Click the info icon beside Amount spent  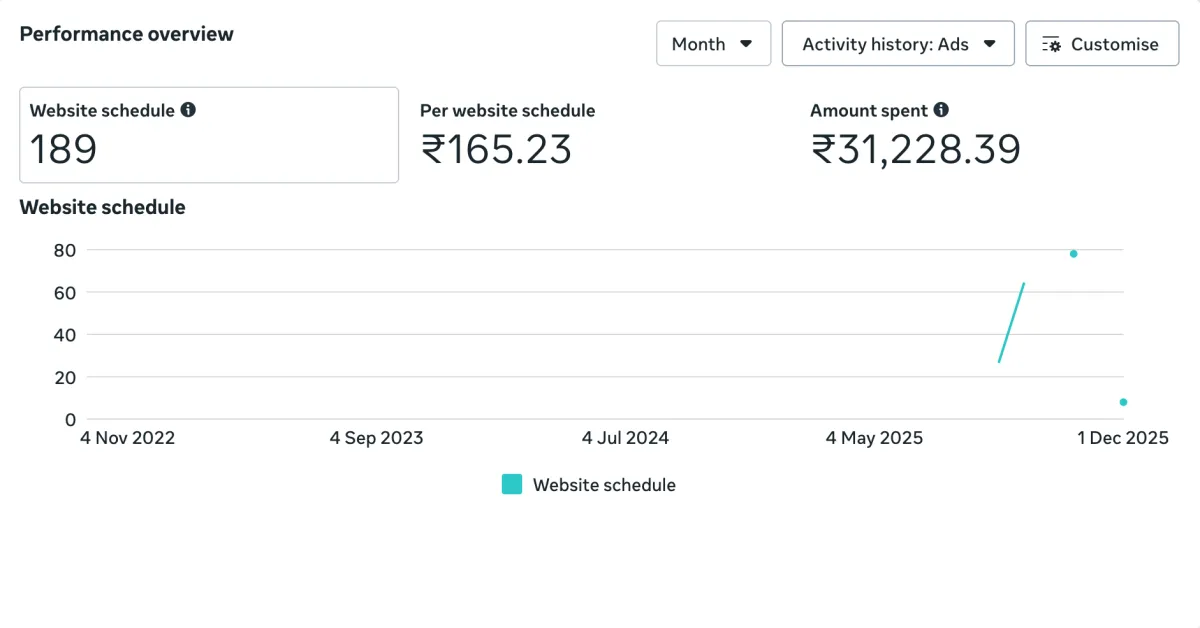[941, 110]
